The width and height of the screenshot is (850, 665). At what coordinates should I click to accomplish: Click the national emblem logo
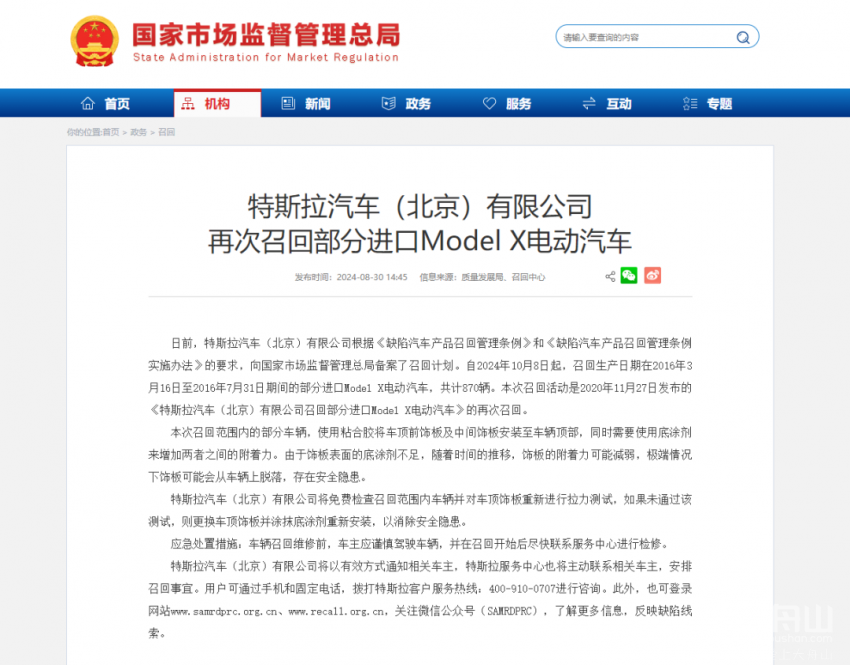click(95, 41)
